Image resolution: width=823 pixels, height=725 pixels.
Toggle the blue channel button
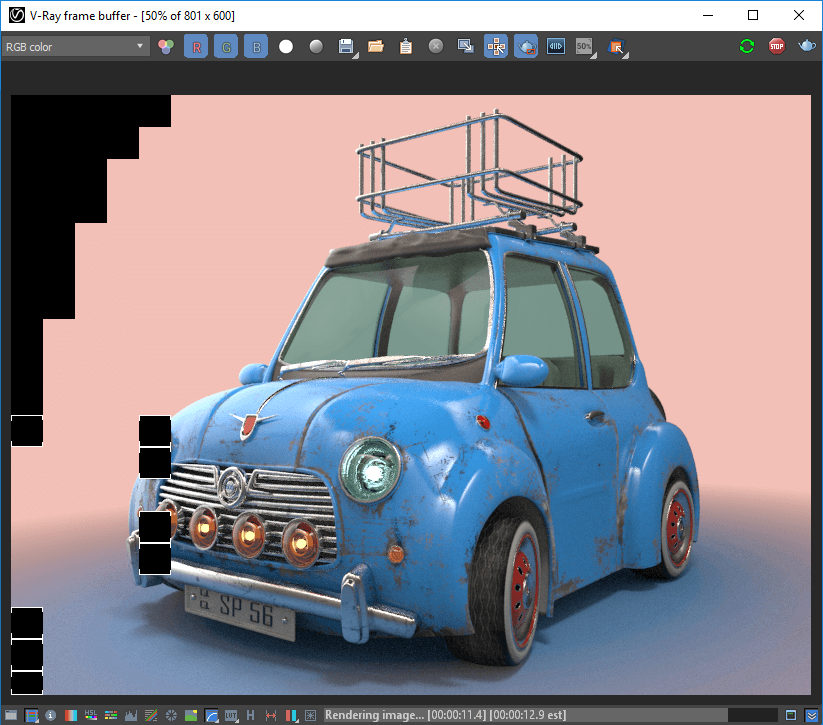[256, 47]
